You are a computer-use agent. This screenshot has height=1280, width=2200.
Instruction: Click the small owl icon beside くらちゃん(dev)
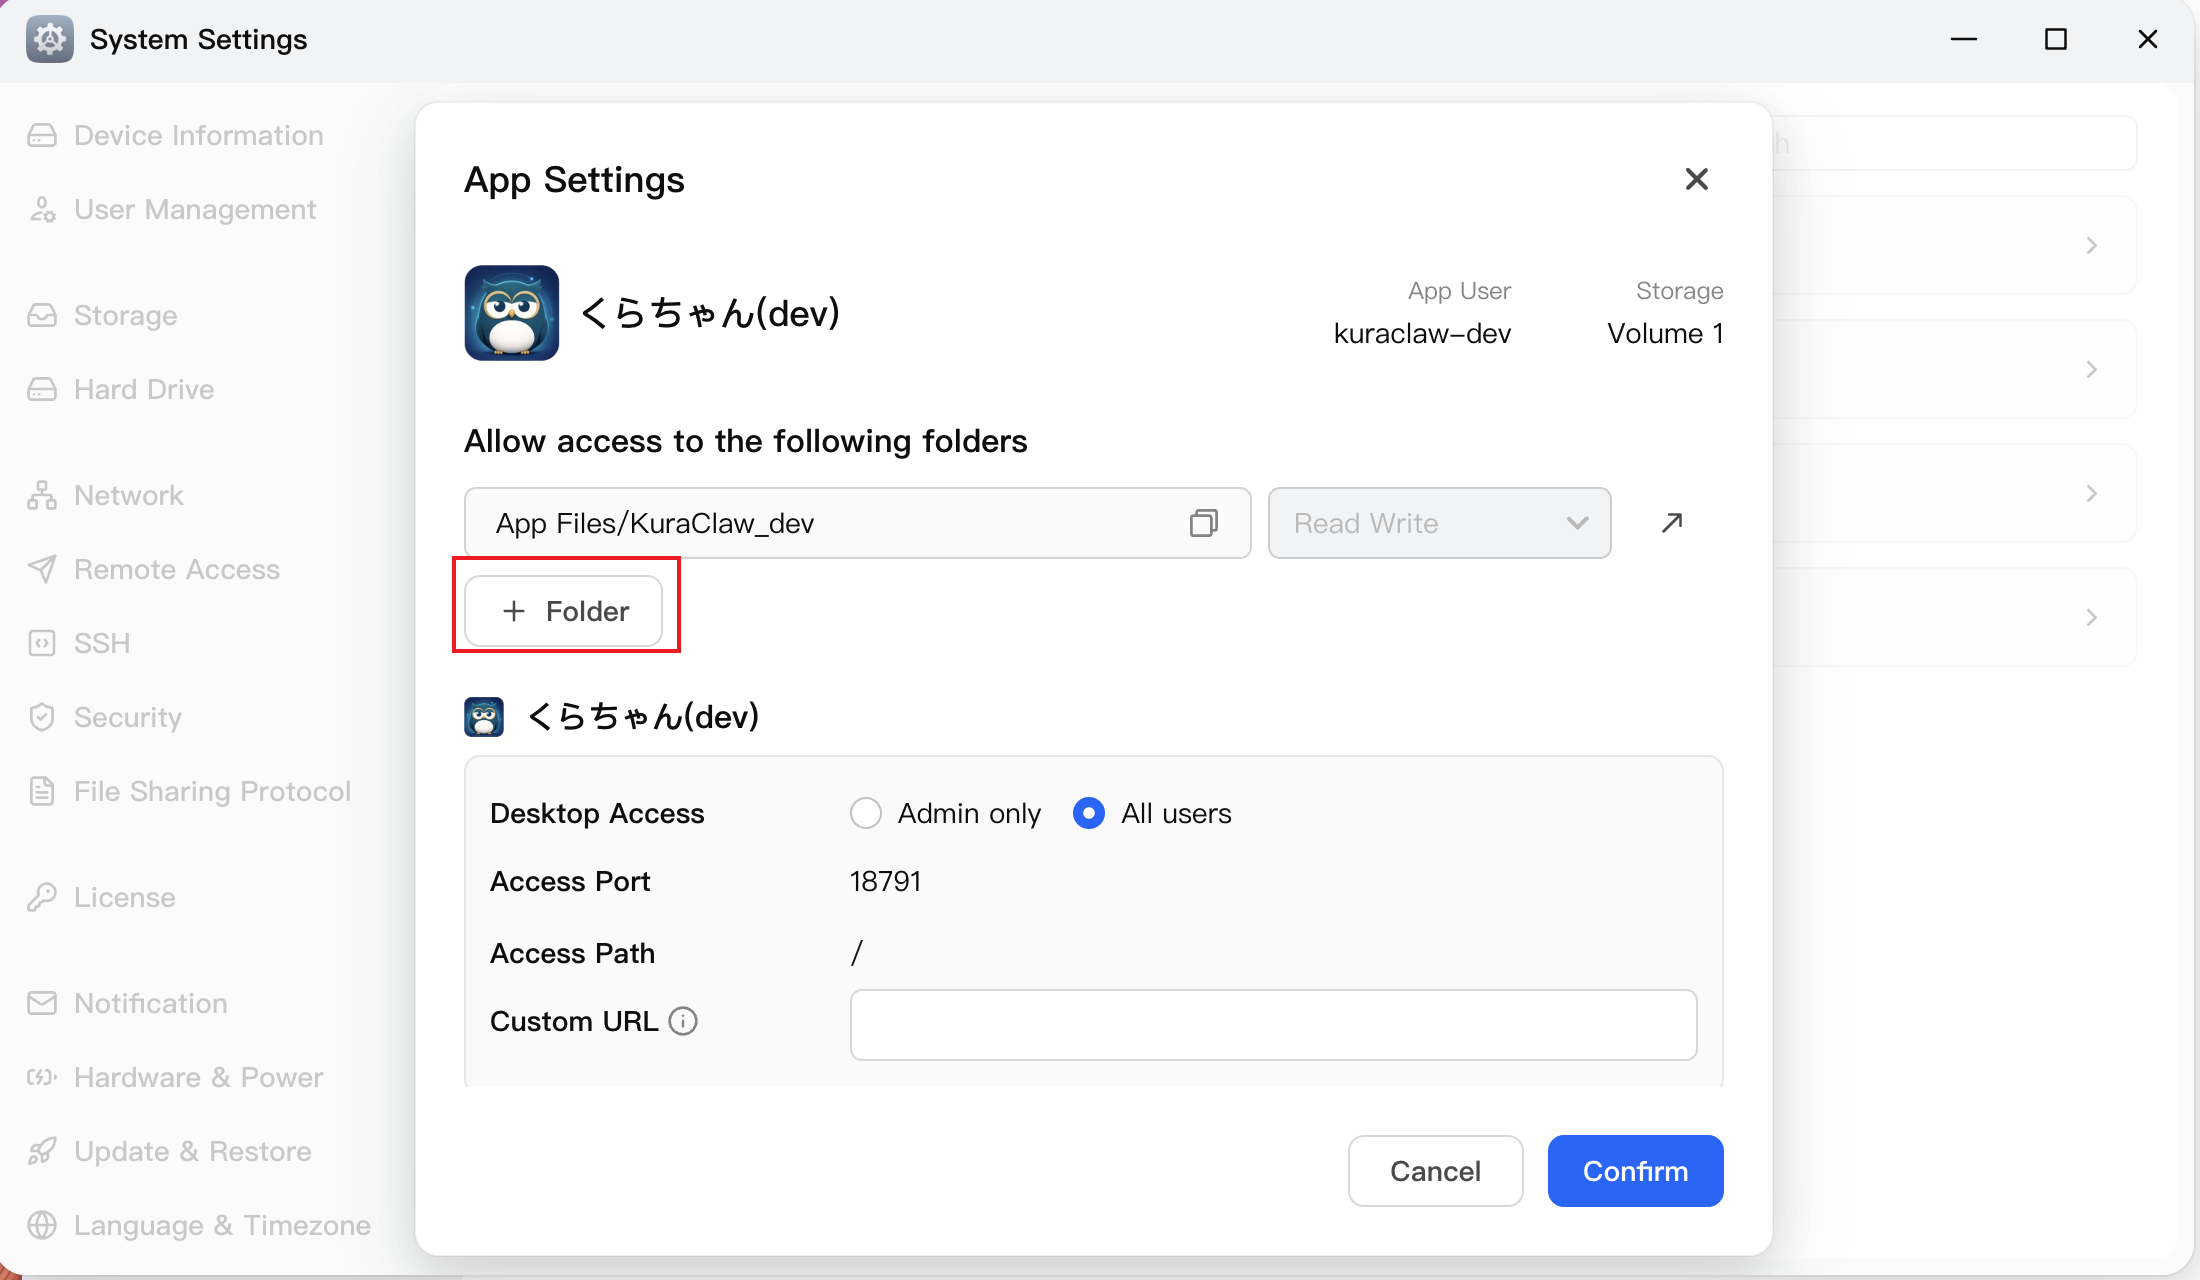tap(484, 717)
